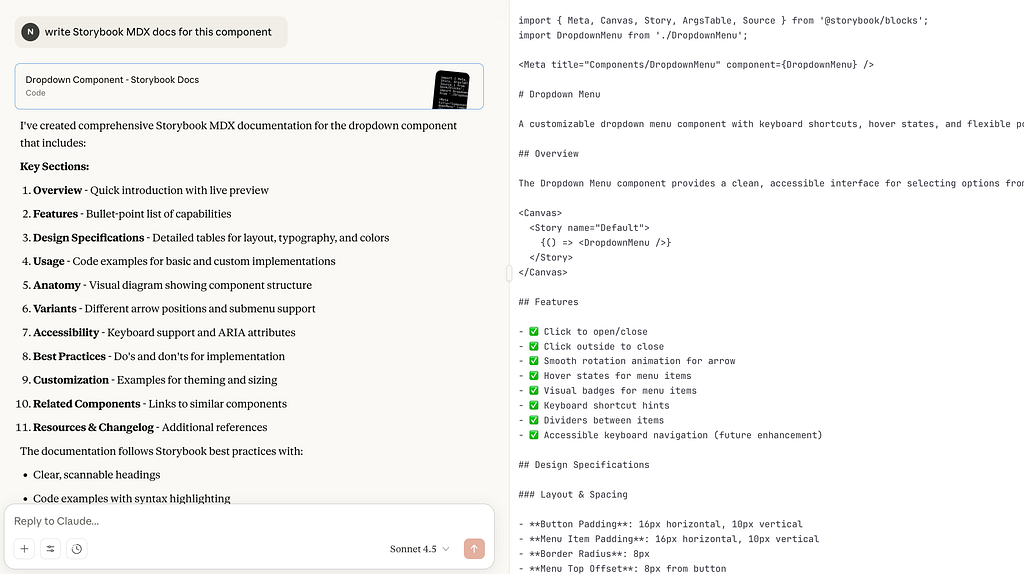Screen dimensions: 1024x574
Task: Click the 'Dividers between items' checkmark emoji
Action: click(x=534, y=420)
